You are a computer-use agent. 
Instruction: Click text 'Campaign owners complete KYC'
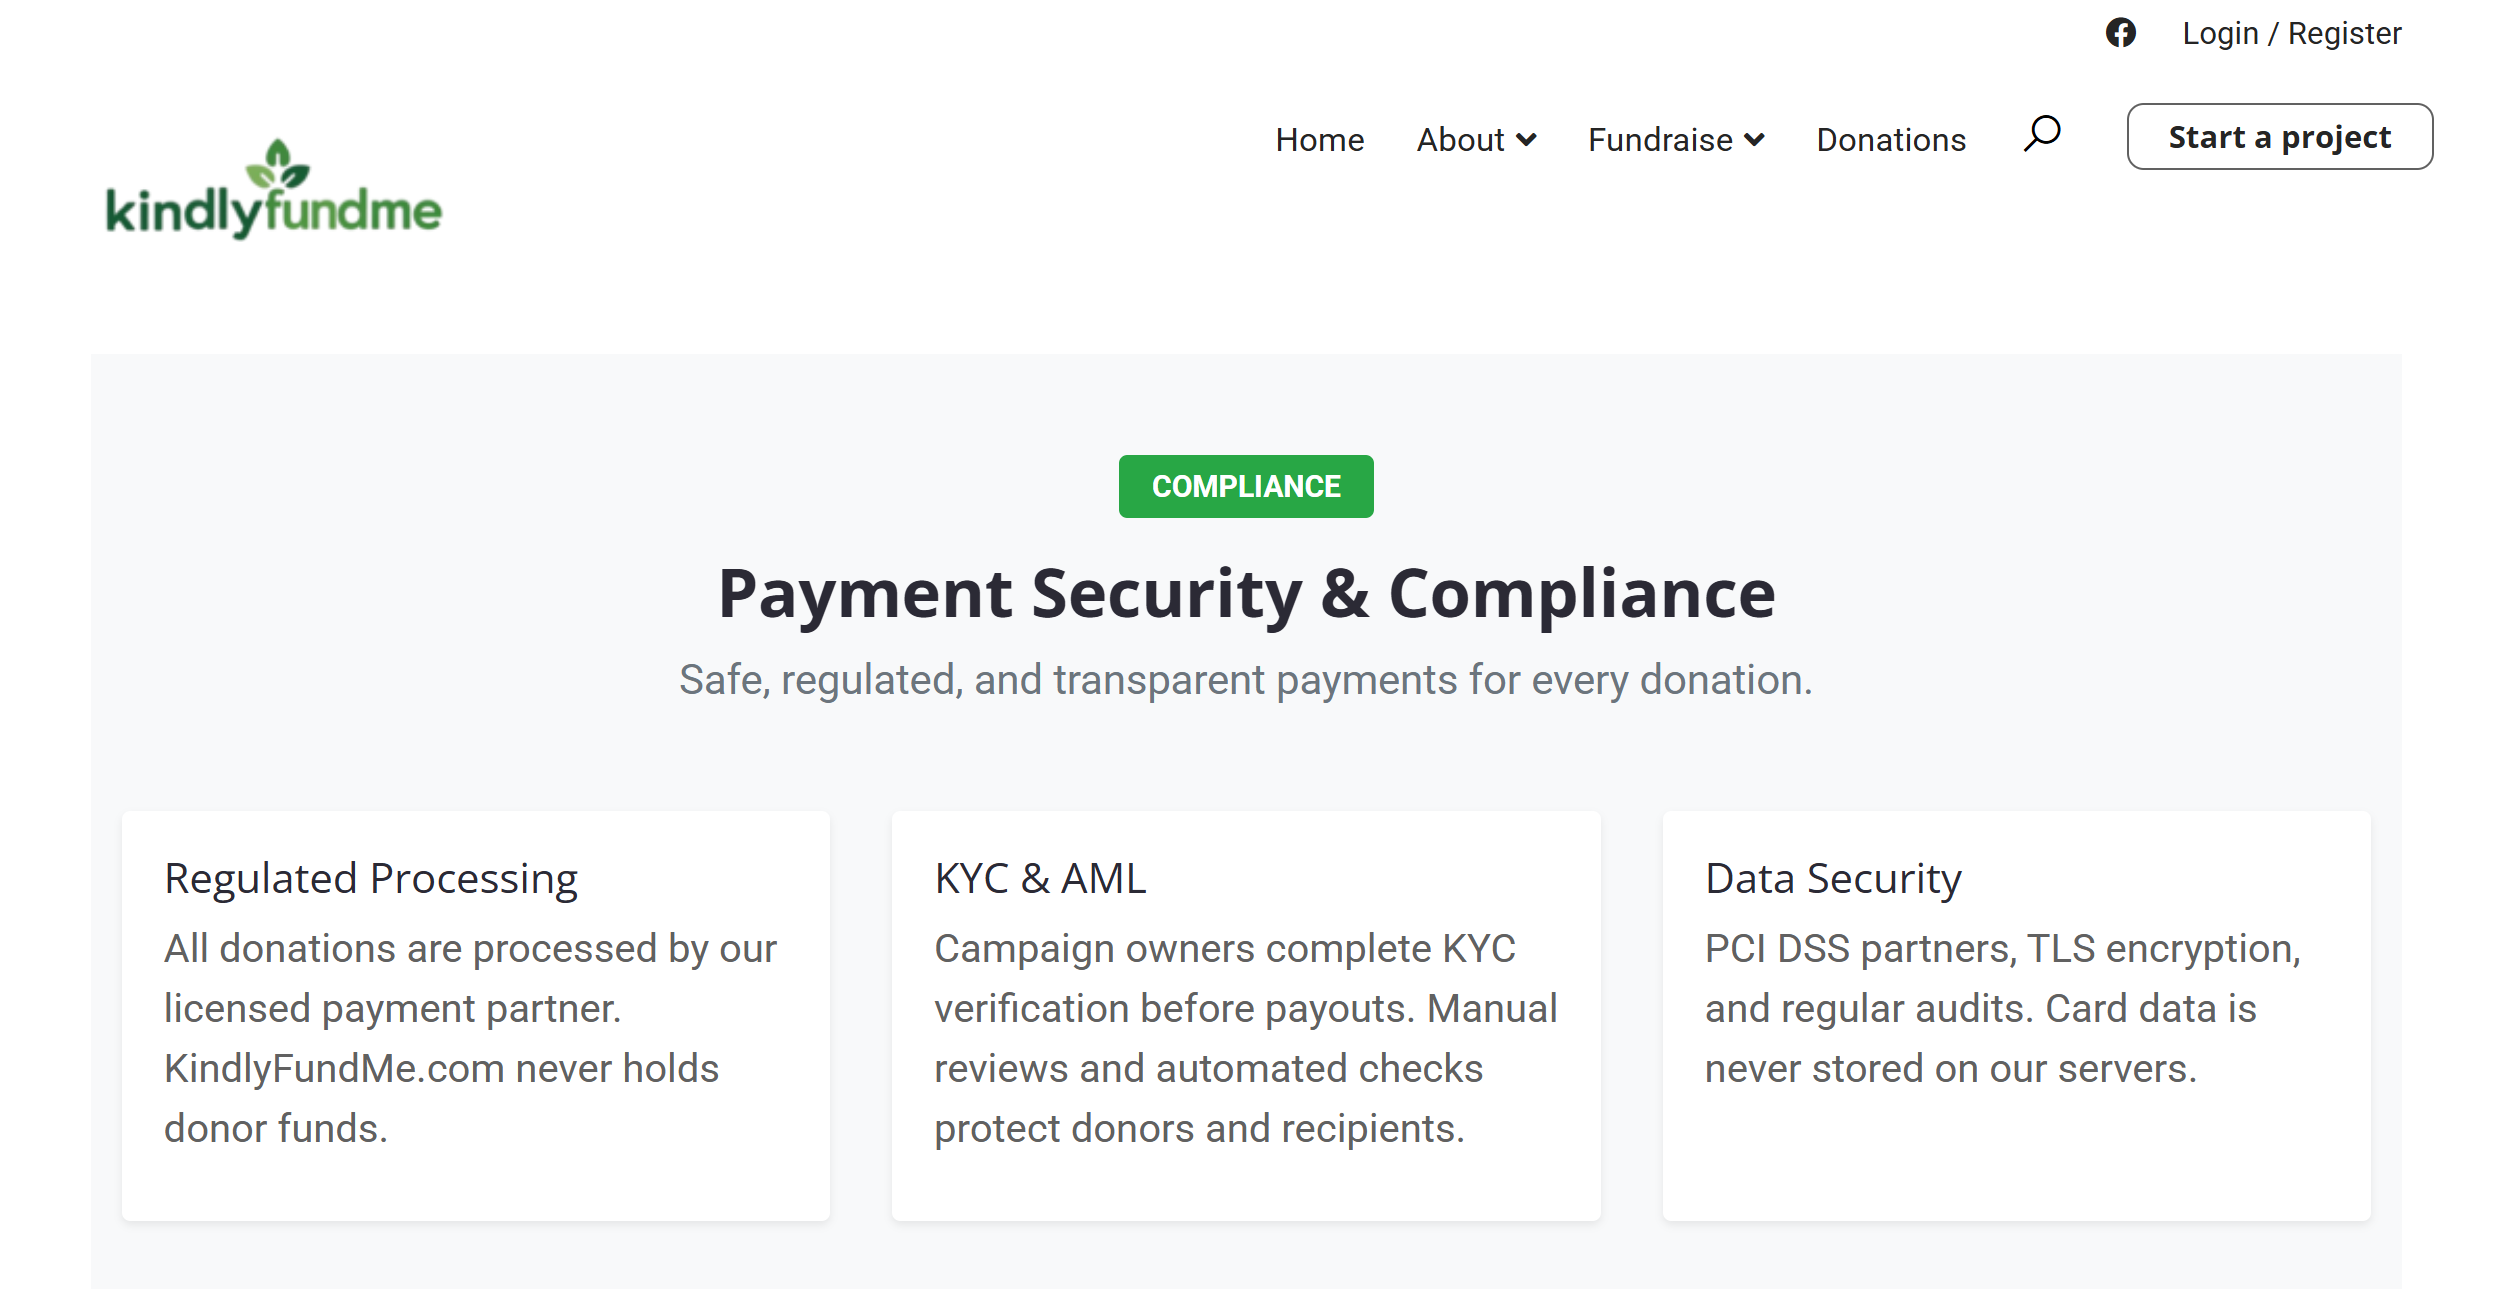pos(1225,949)
